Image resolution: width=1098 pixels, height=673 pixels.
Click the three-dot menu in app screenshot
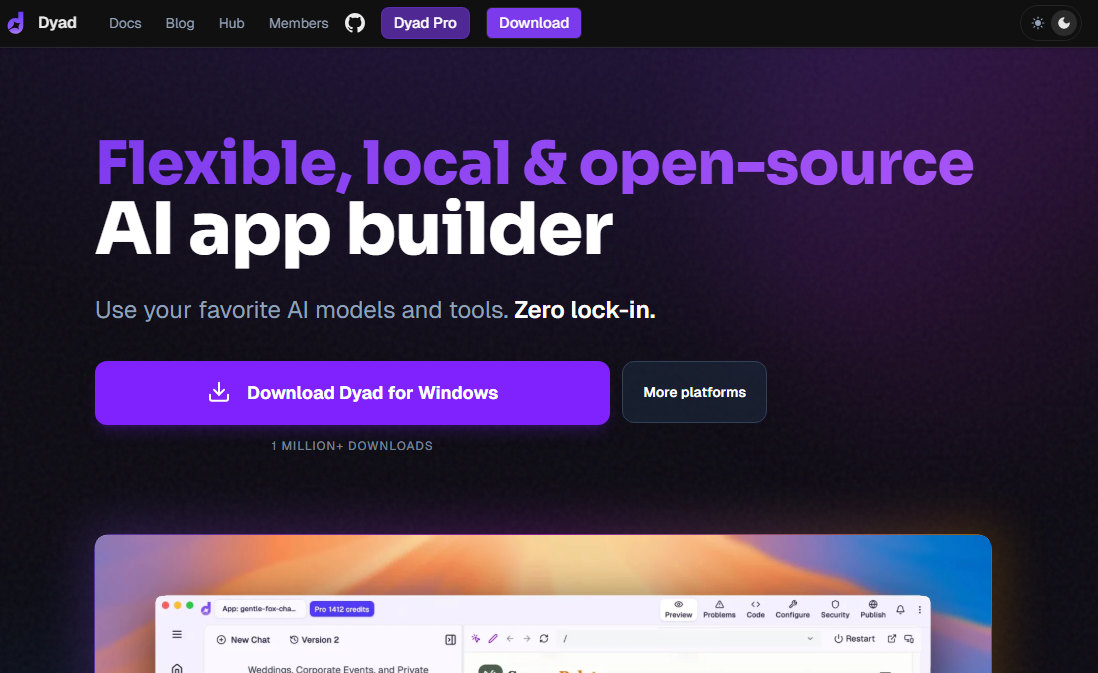pyautogui.click(x=919, y=610)
